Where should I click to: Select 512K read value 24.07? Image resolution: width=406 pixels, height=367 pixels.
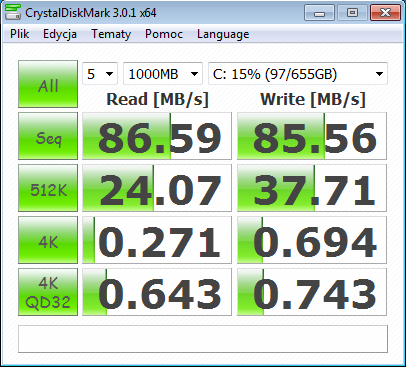[x=157, y=188]
